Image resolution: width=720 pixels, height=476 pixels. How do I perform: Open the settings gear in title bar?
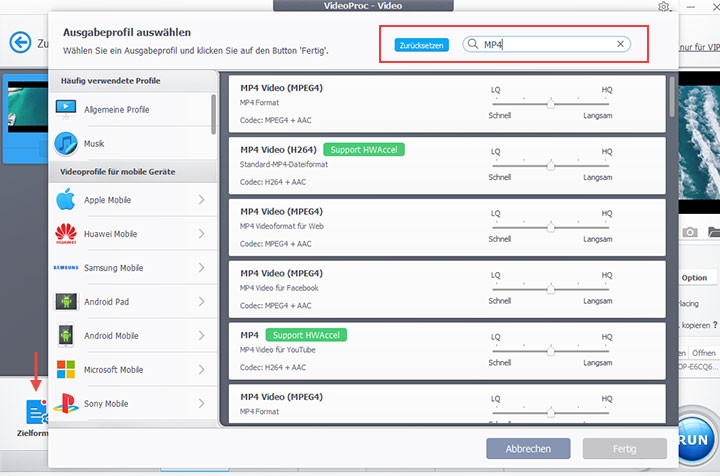pos(664,6)
